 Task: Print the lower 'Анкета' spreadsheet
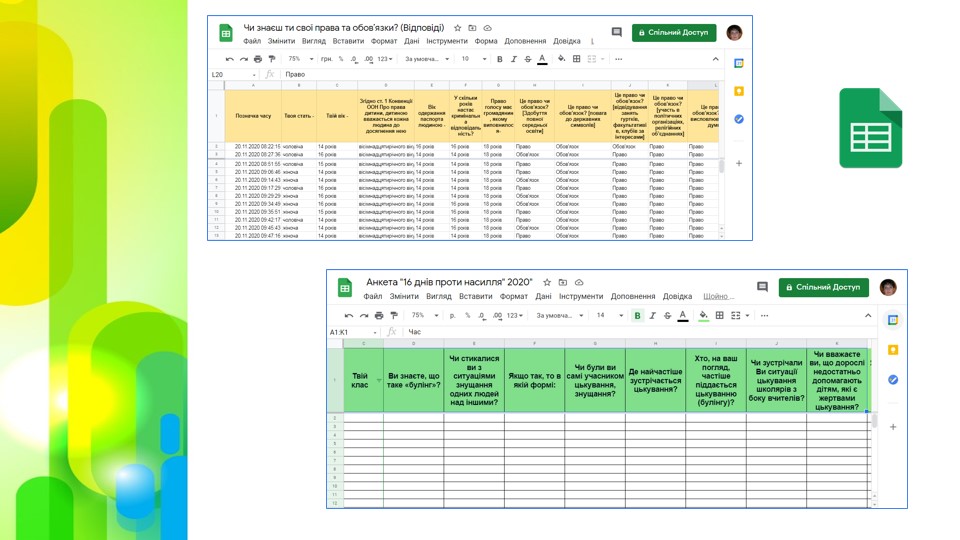[379, 316]
